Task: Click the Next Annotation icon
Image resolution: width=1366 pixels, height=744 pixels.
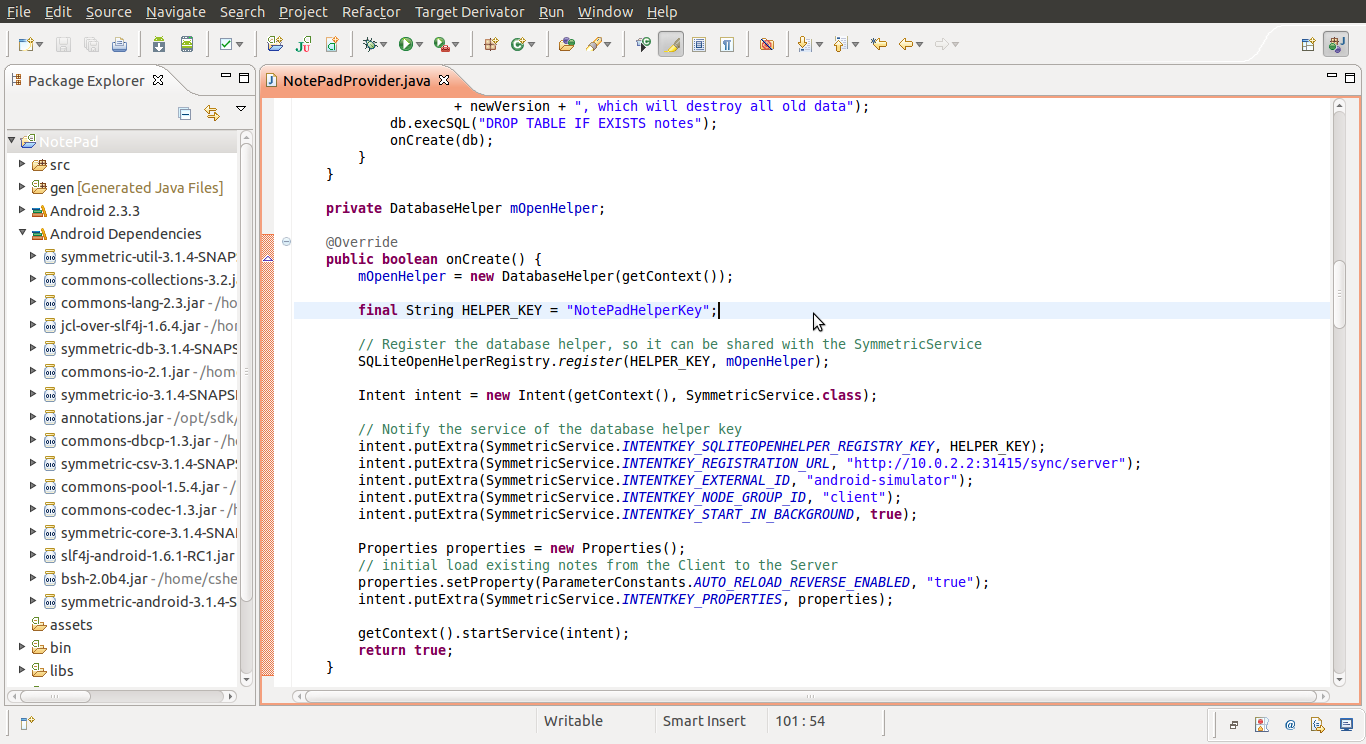Action: pyautogui.click(x=803, y=44)
